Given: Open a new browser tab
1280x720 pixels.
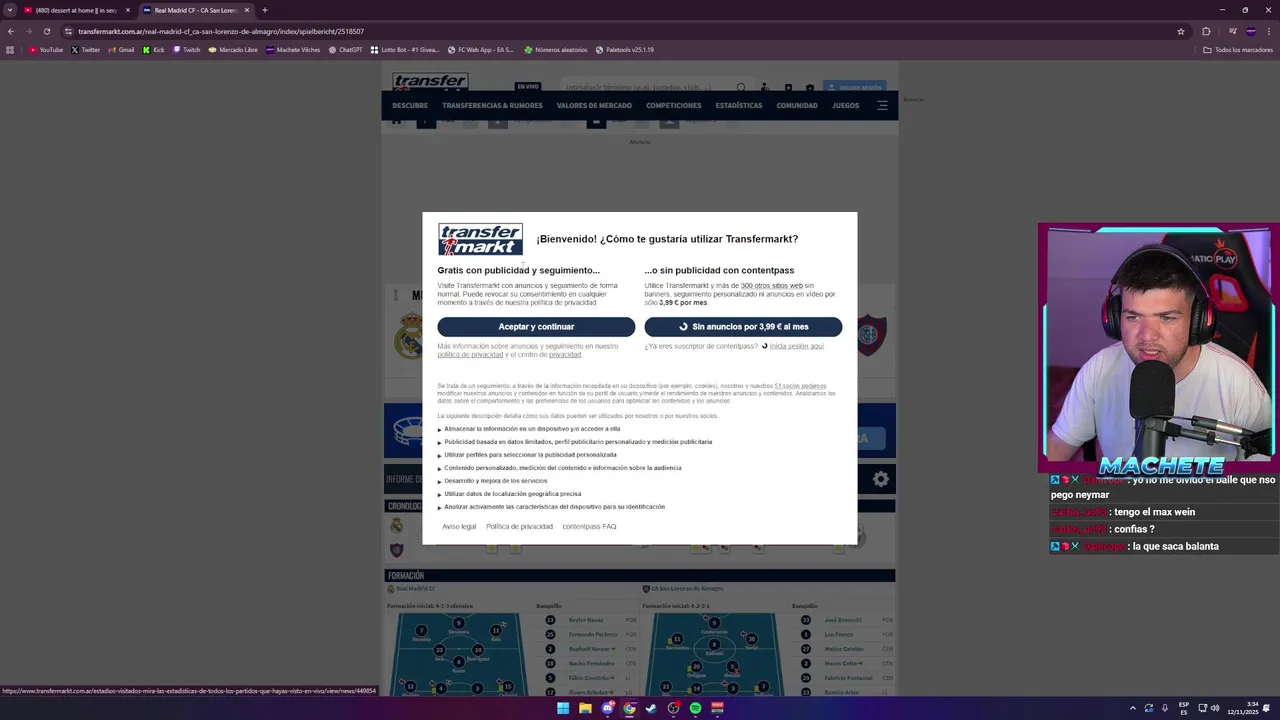Looking at the screenshot, I should [x=265, y=10].
